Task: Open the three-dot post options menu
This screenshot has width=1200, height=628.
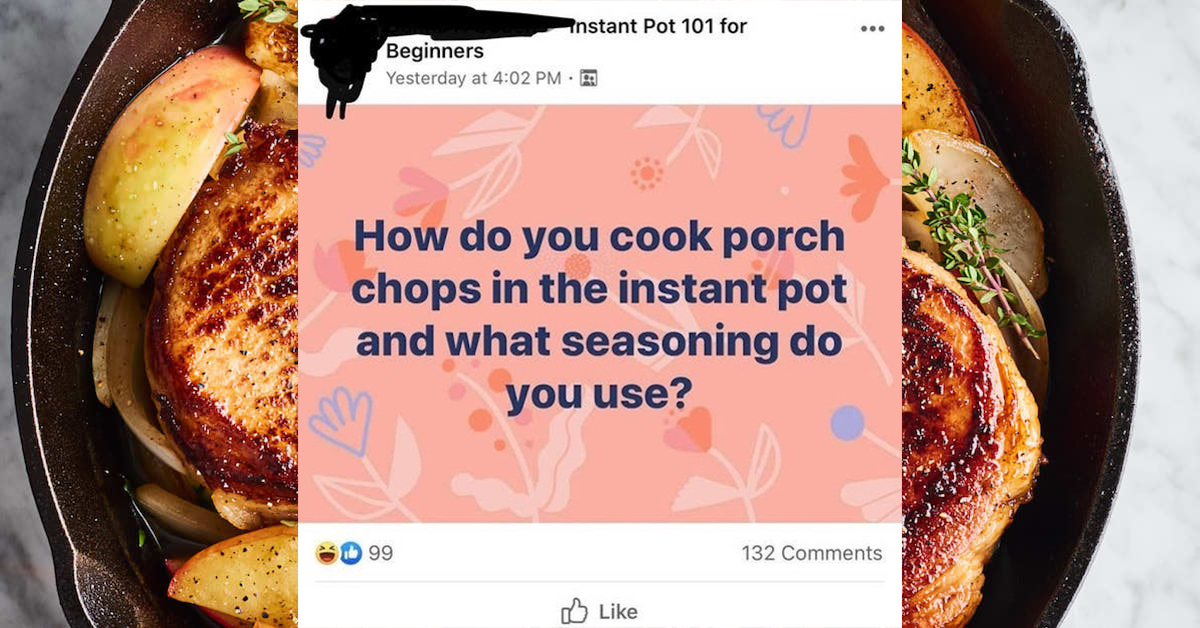Action: (872, 28)
